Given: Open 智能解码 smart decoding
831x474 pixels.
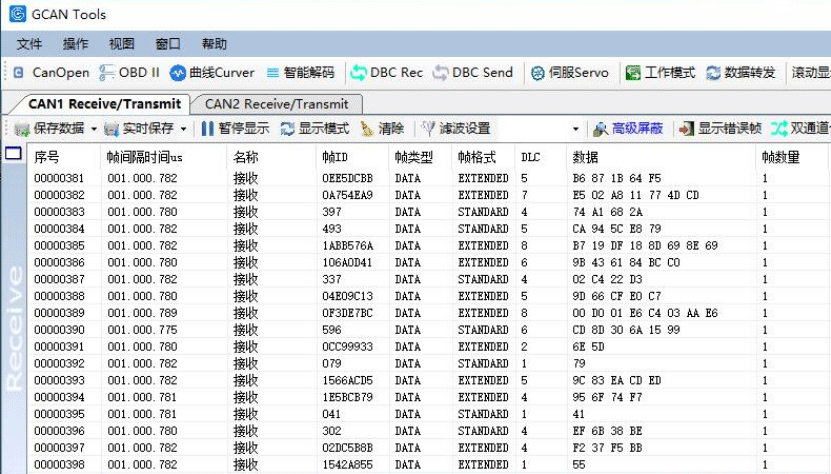Looking at the screenshot, I should [x=303, y=73].
